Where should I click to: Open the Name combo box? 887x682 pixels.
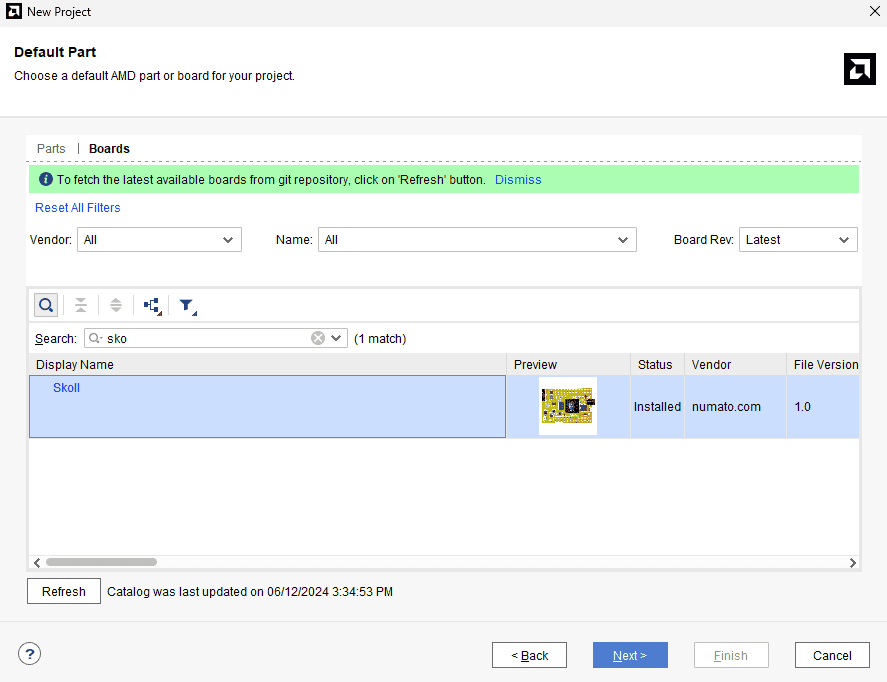click(x=477, y=240)
